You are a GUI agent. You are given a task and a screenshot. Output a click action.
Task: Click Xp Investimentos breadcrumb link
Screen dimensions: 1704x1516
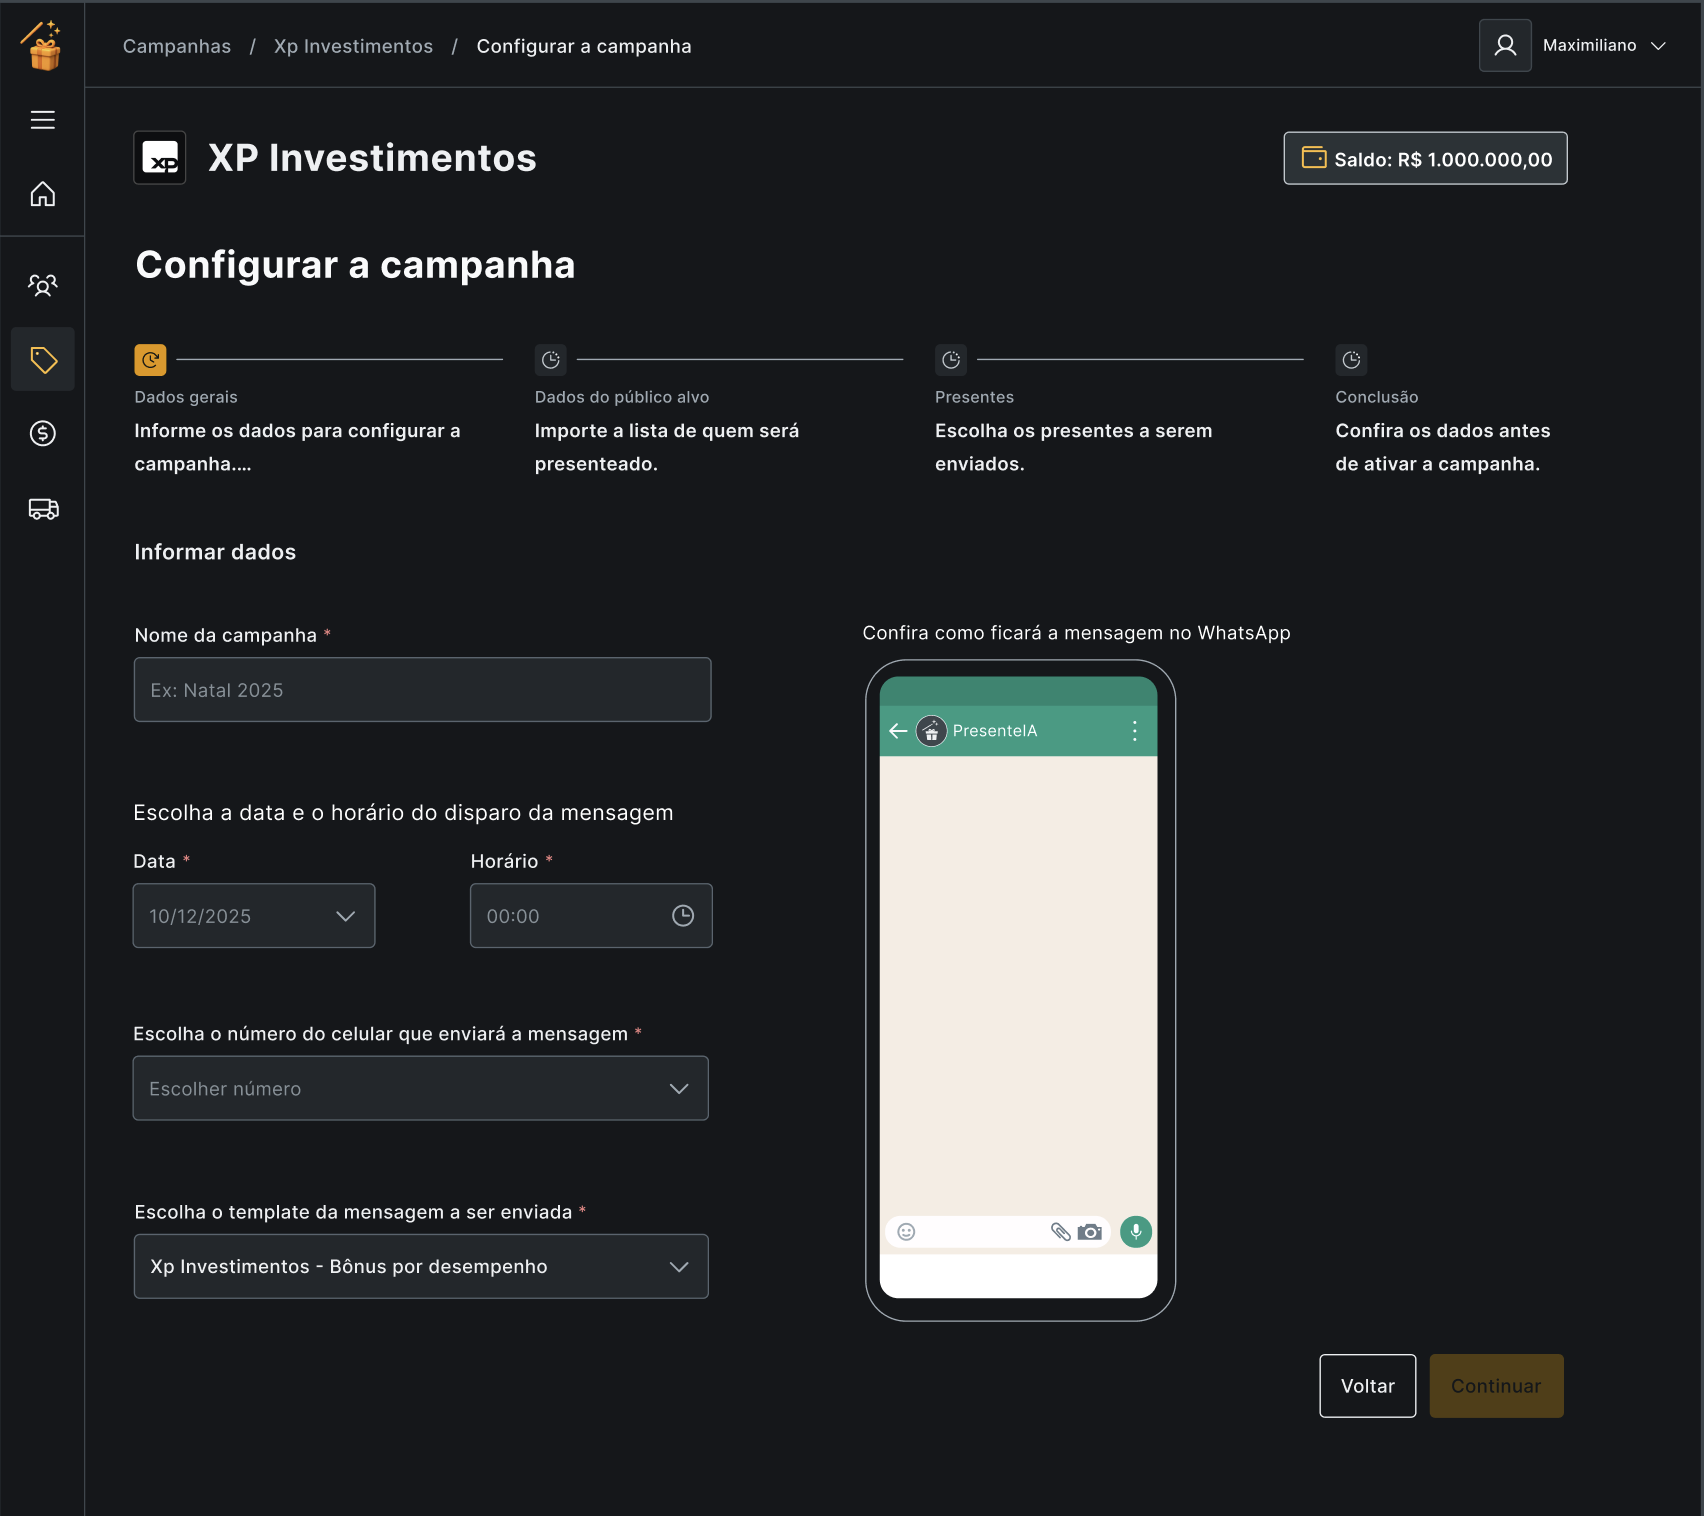354,46
